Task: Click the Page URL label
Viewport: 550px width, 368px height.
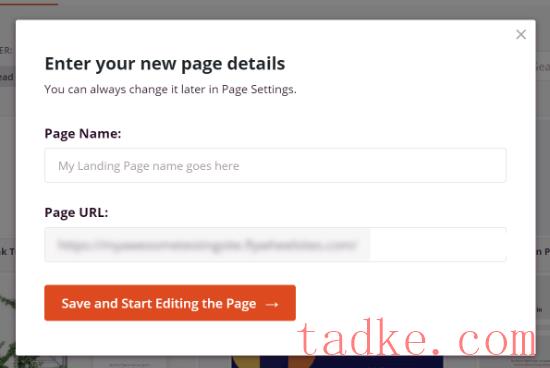Action: [x=76, y=213]
